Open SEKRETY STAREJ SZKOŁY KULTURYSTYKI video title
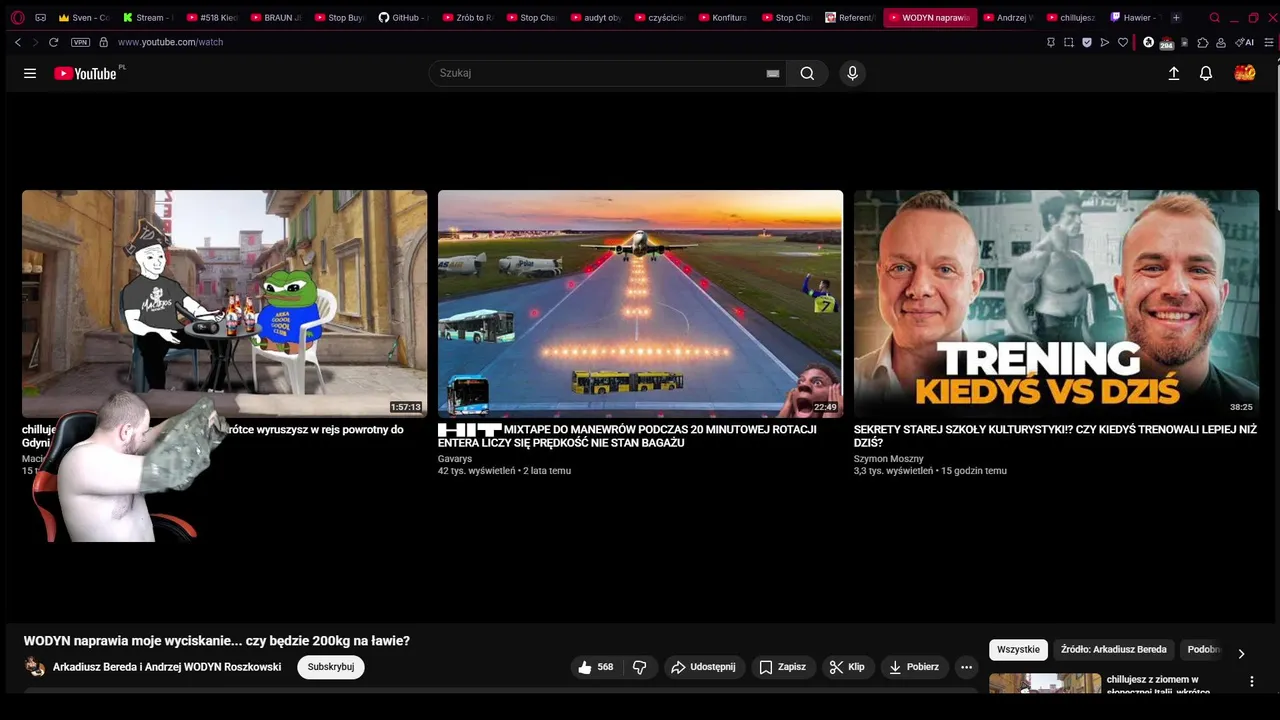The height and width of the screenshot is (720, 1280). tap(1055, 436)
